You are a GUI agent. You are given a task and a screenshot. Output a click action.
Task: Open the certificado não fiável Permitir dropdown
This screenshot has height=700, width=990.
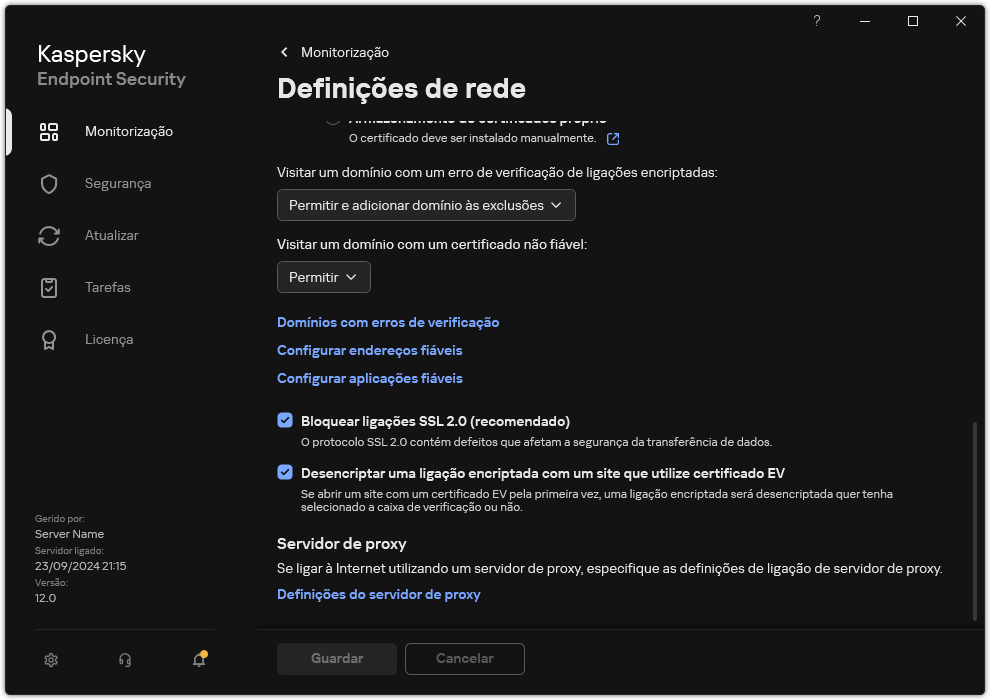coord(323,277)
